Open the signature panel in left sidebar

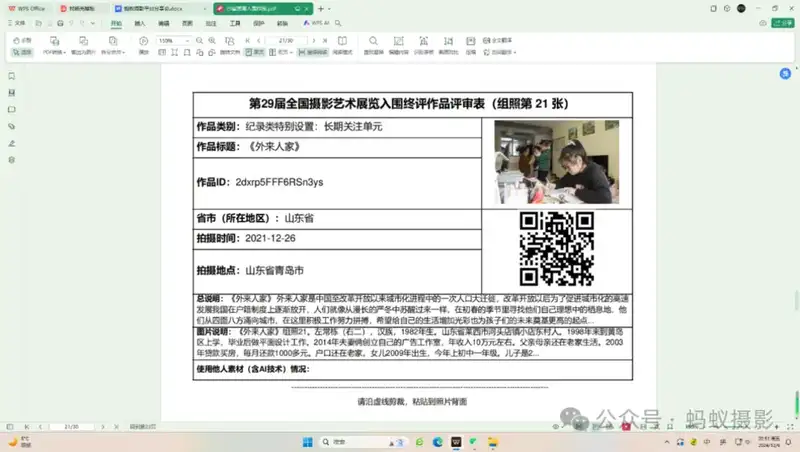(12, 143)
